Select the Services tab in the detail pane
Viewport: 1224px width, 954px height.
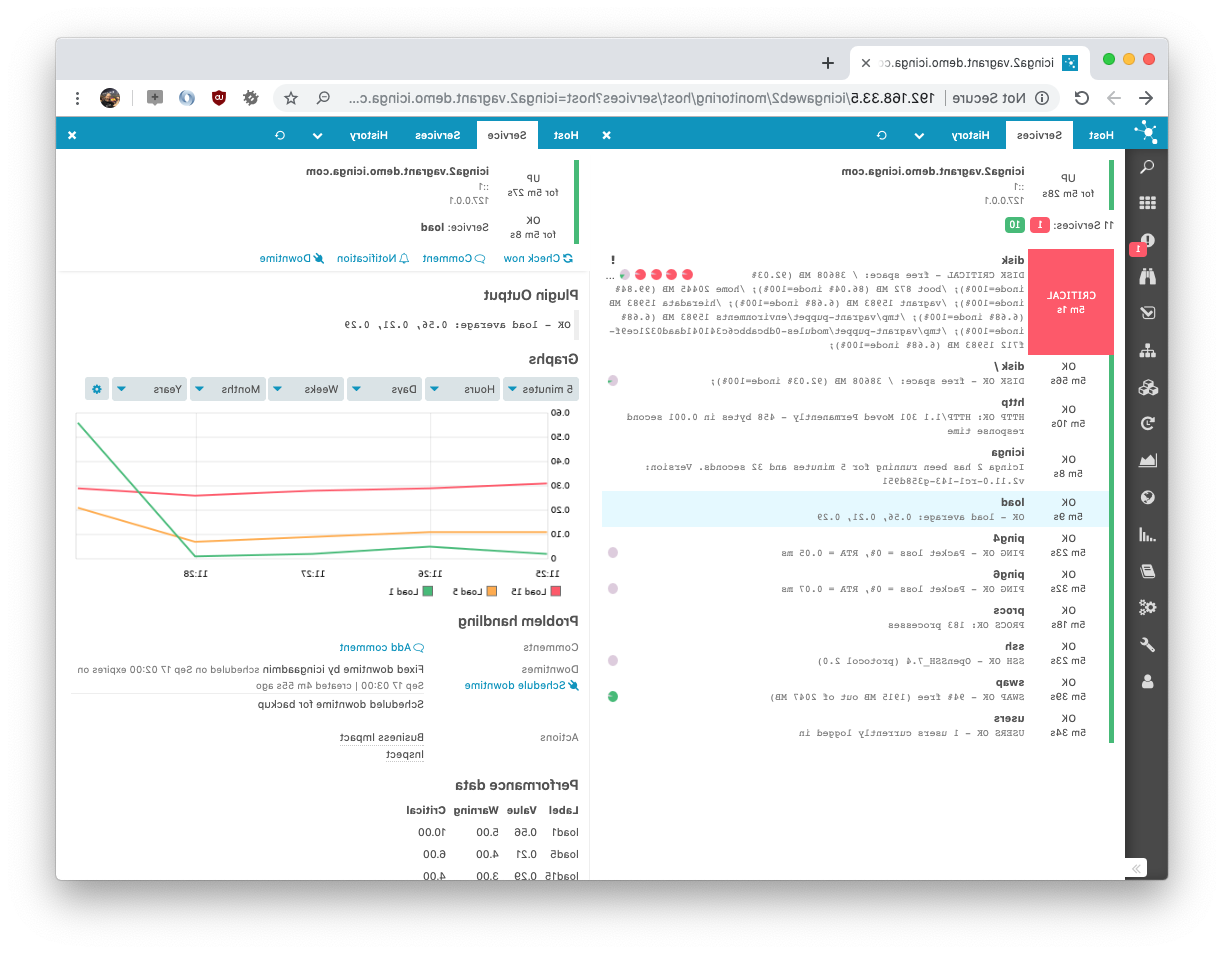pos(438,135)
